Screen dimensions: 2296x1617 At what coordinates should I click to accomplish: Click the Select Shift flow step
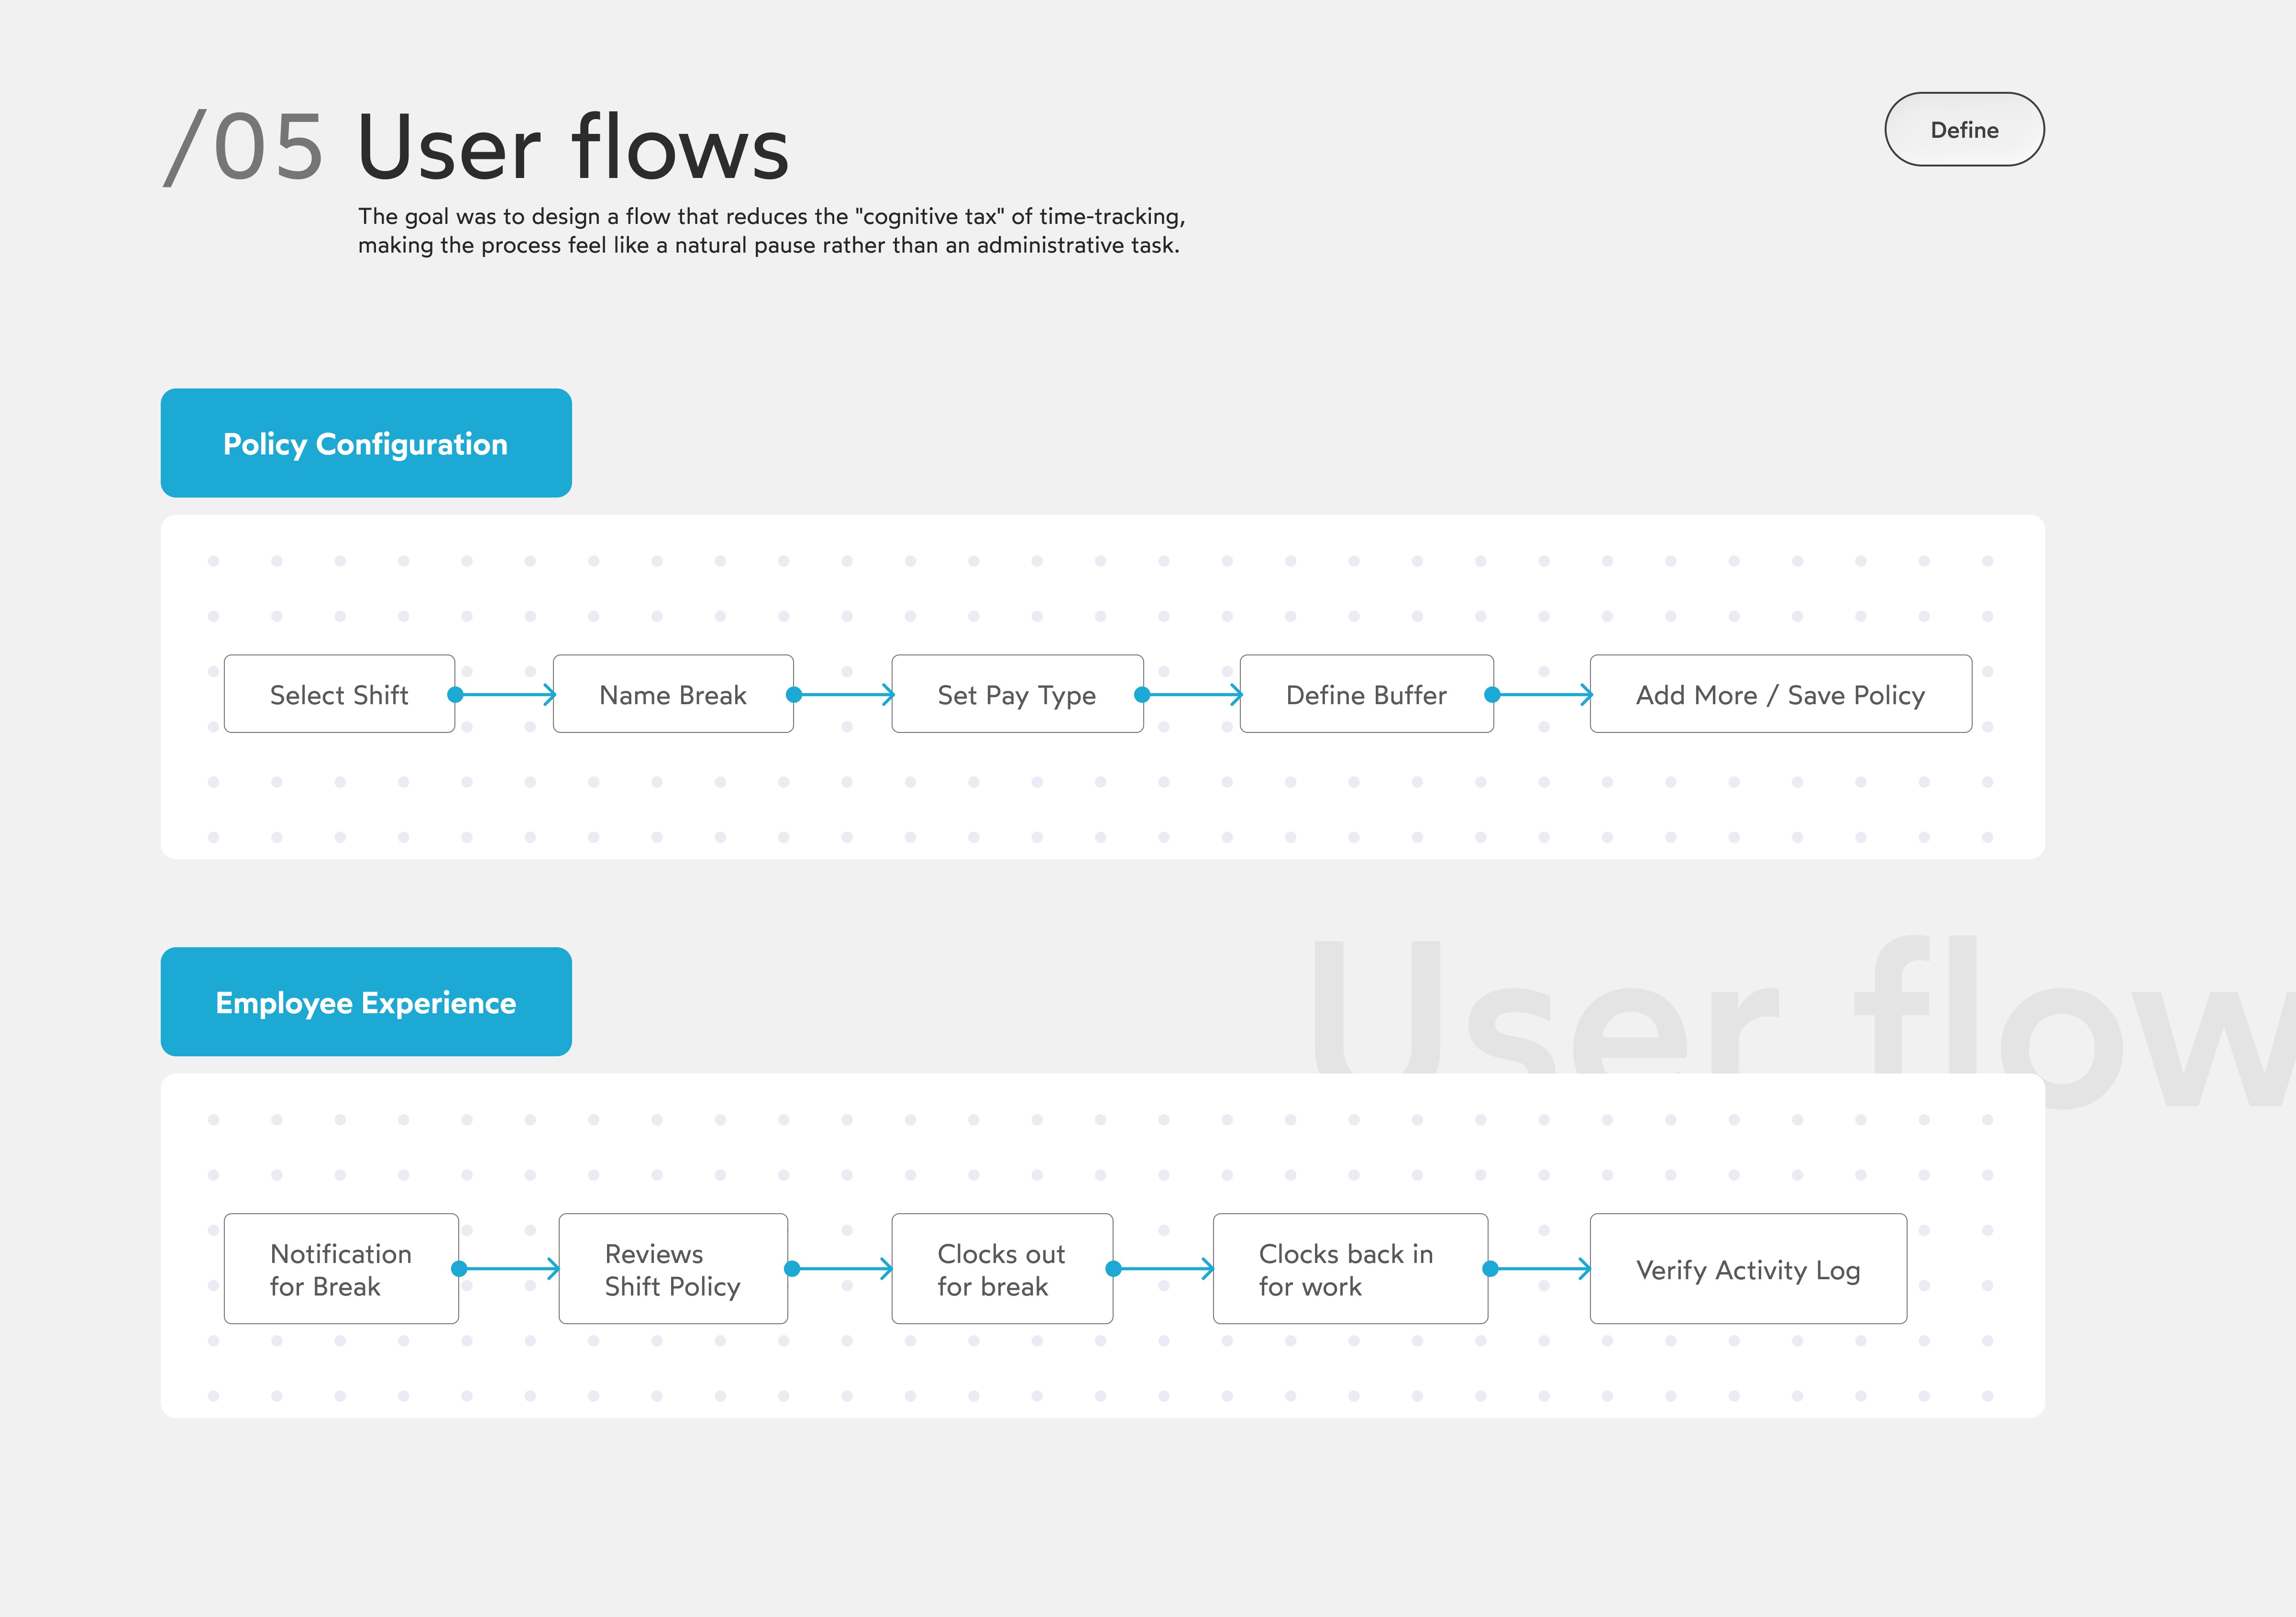pyautogui.click(x=339, y=694)
